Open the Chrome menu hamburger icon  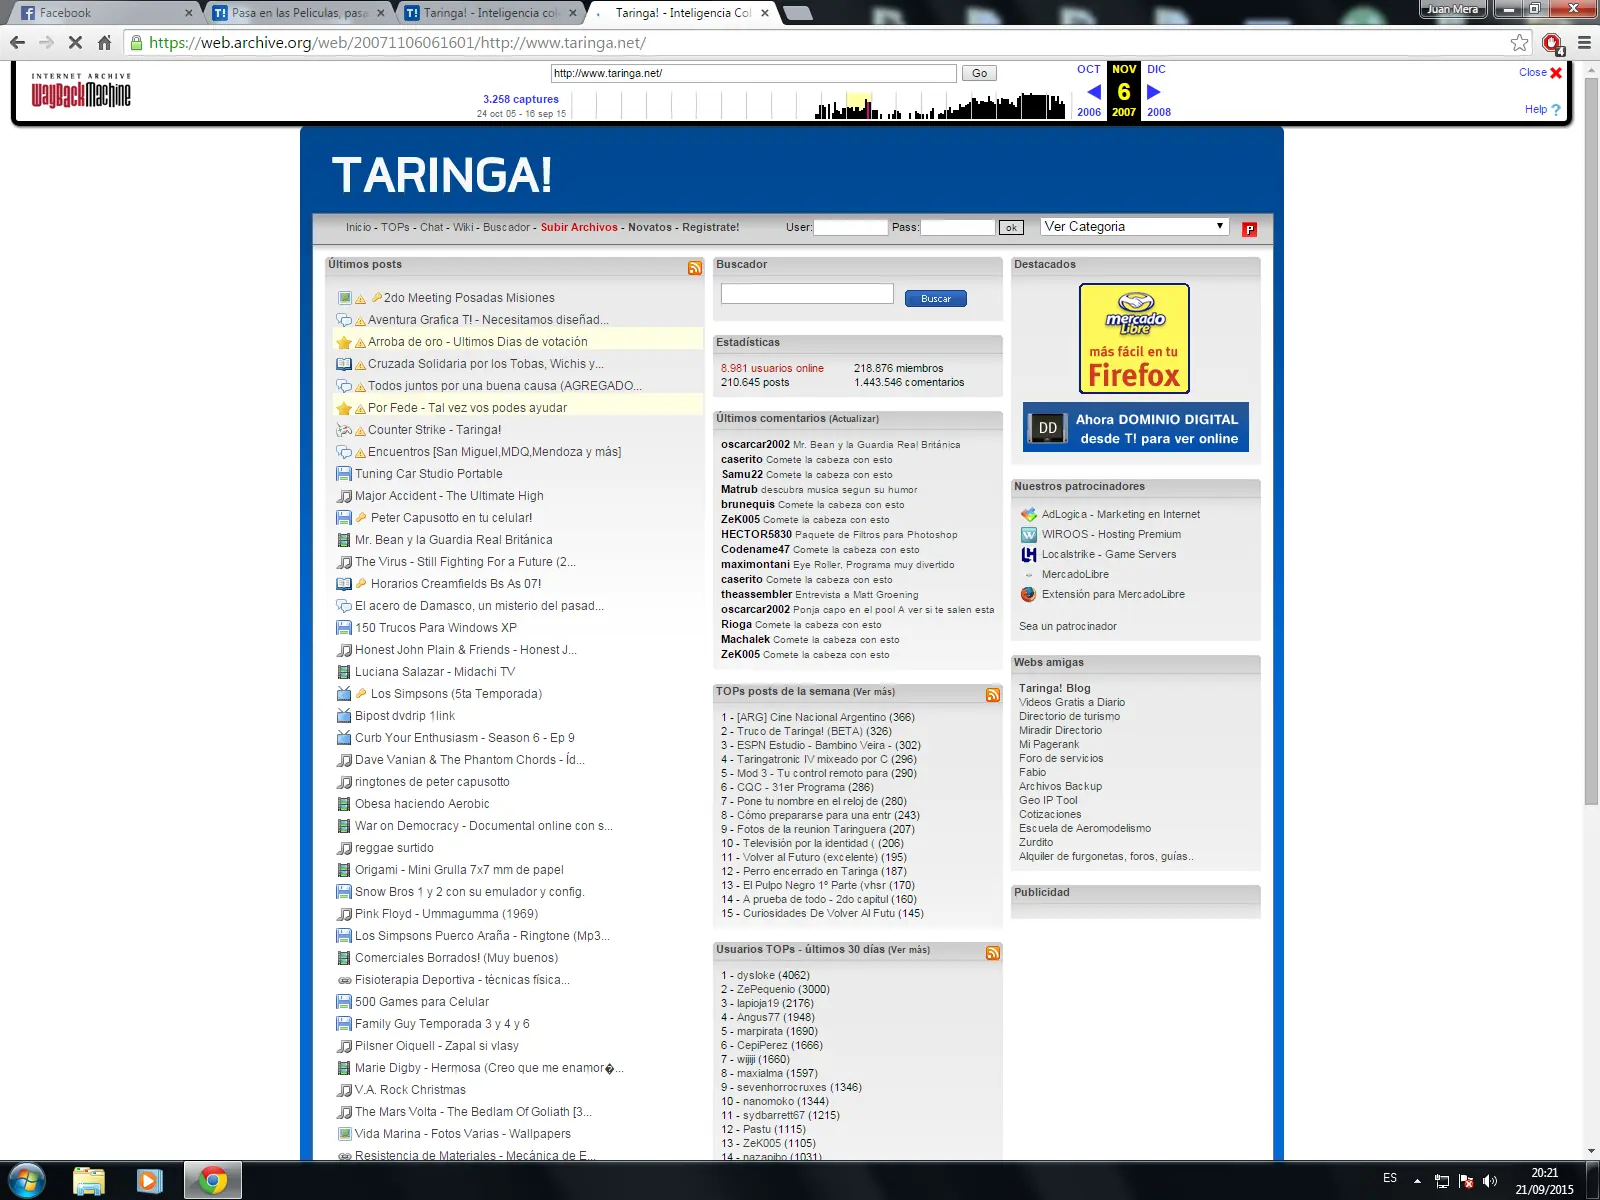[x=1584, y=42]
